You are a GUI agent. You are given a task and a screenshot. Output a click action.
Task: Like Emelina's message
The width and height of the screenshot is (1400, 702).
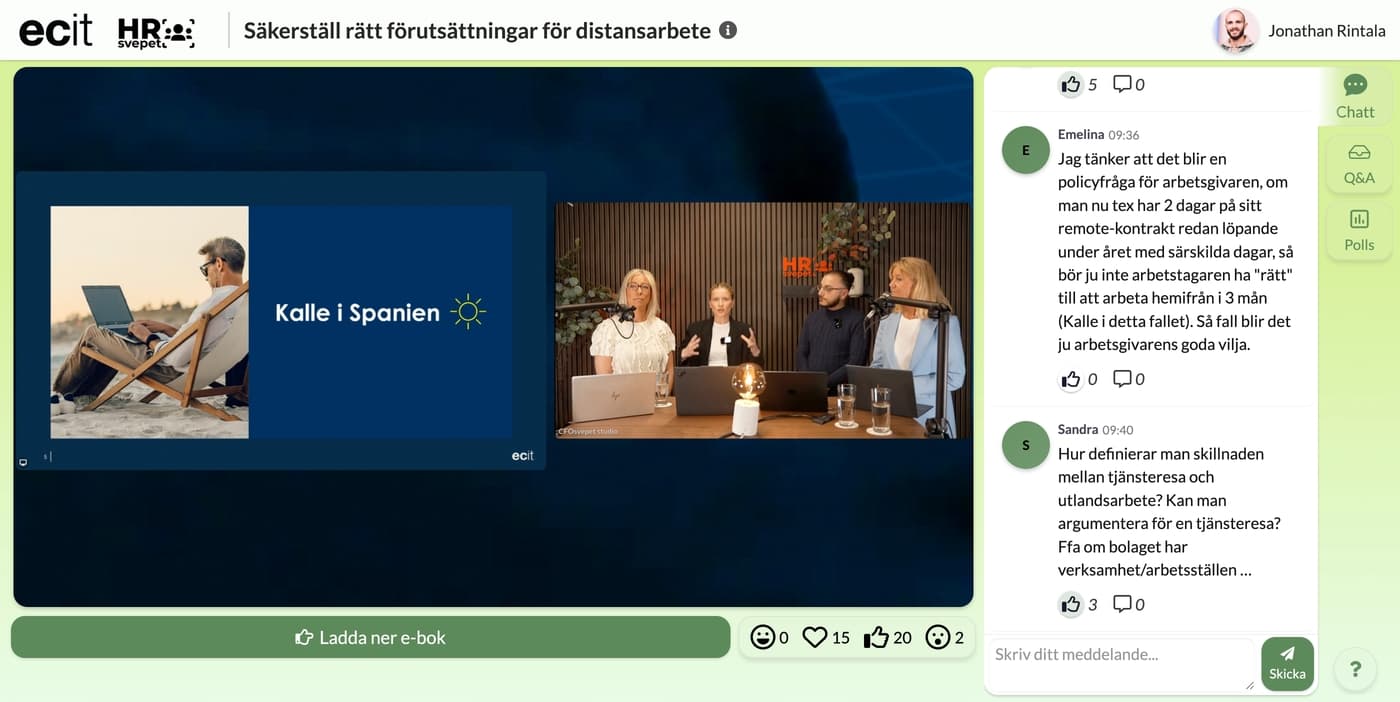(1071, 379)
